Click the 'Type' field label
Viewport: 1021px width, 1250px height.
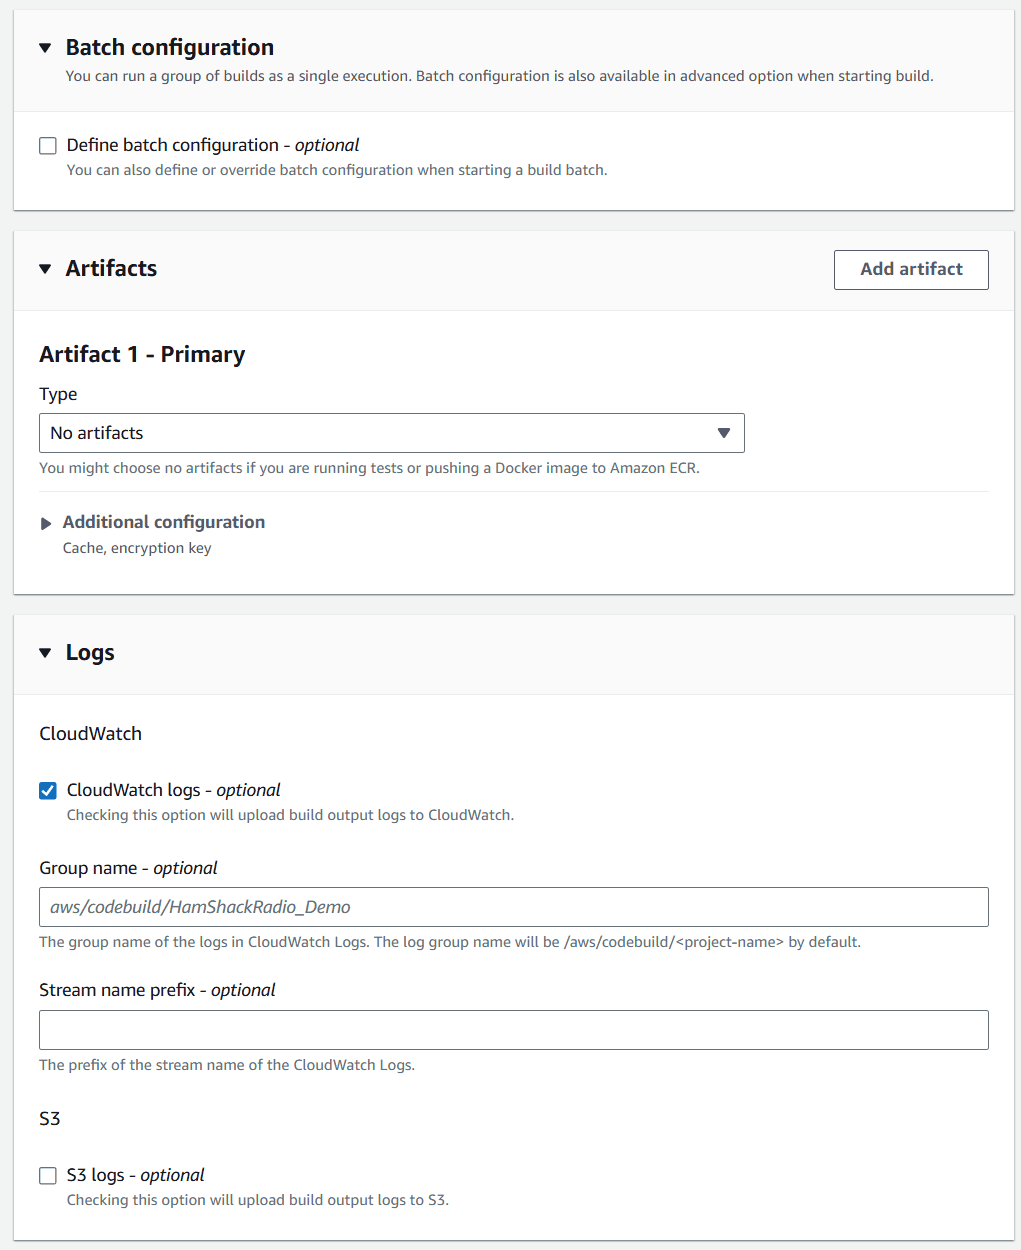pos(58,394)
